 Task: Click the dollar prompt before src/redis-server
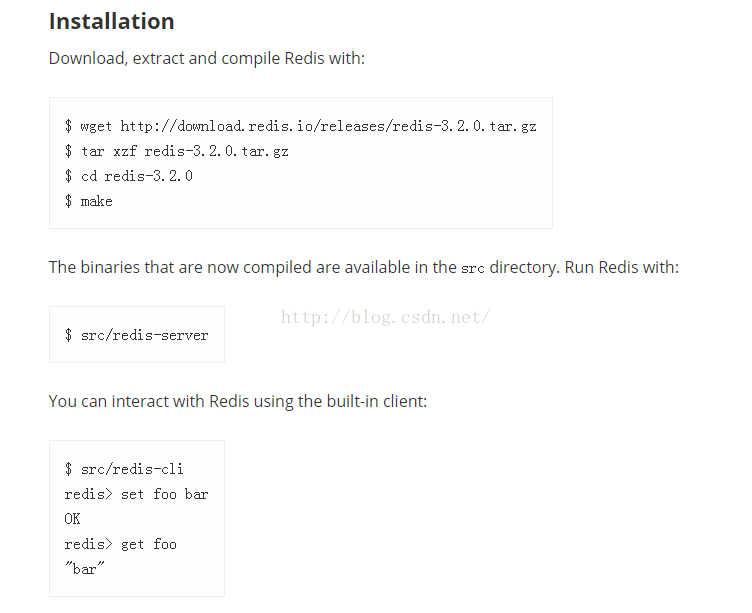(69, 335)
